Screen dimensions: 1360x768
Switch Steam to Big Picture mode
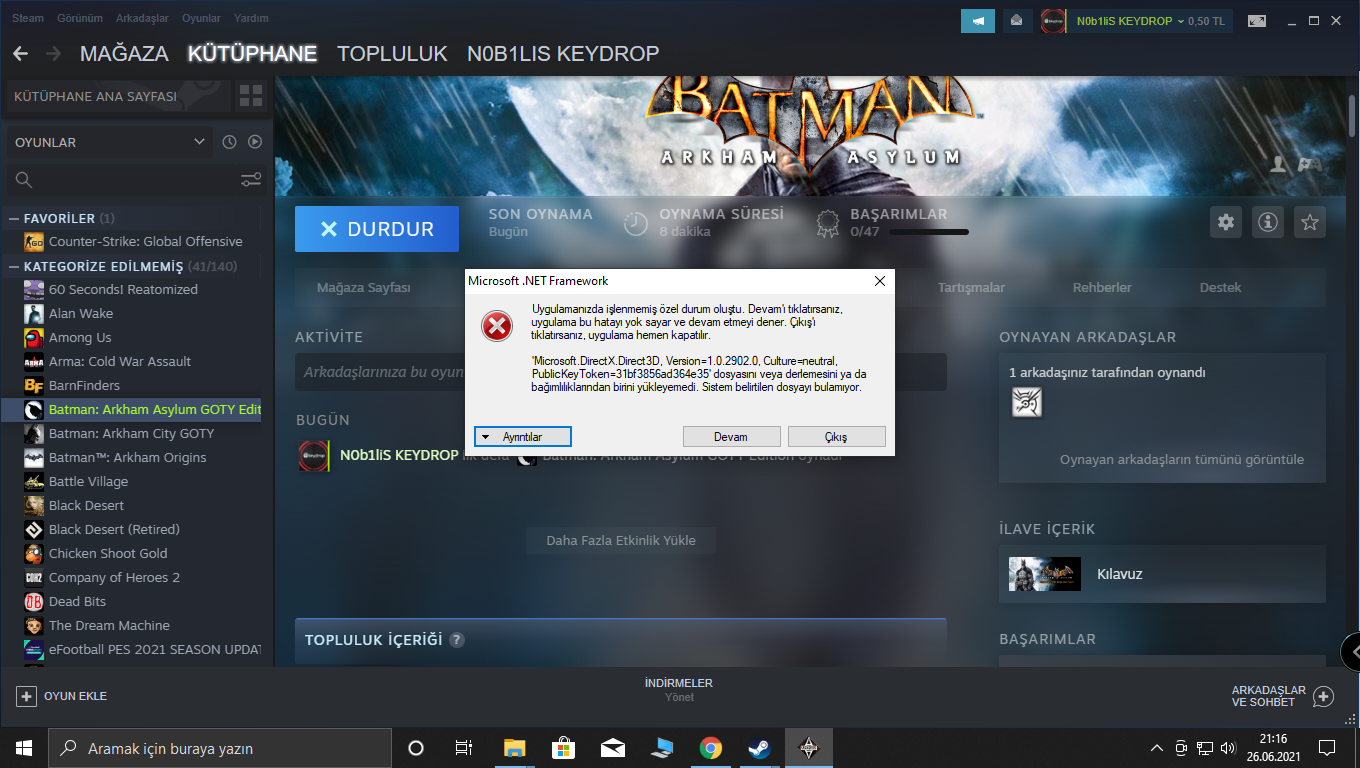pyautogui.click(x=1257, y=21)
